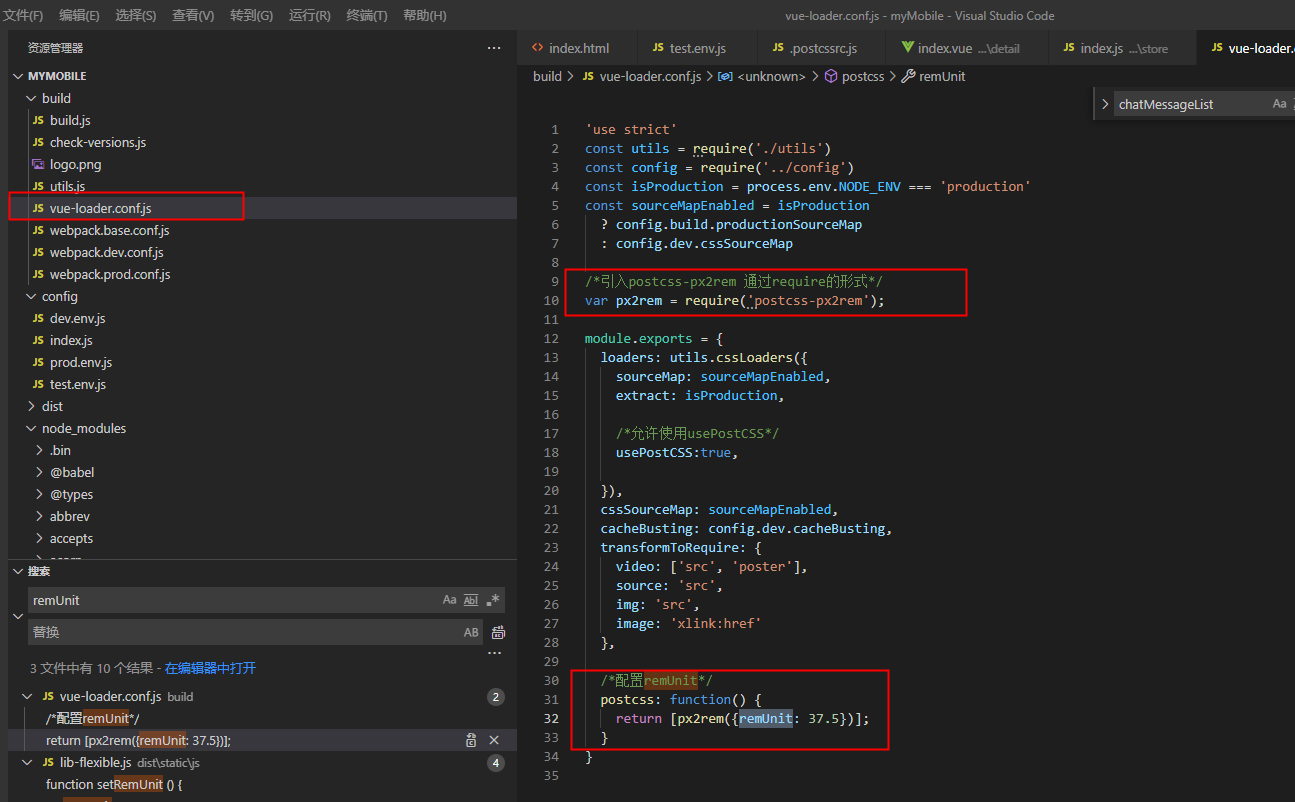Toggle preserve case AB icon in replace field
This screenshot has height=802, width=1295.
click(471, 632)
